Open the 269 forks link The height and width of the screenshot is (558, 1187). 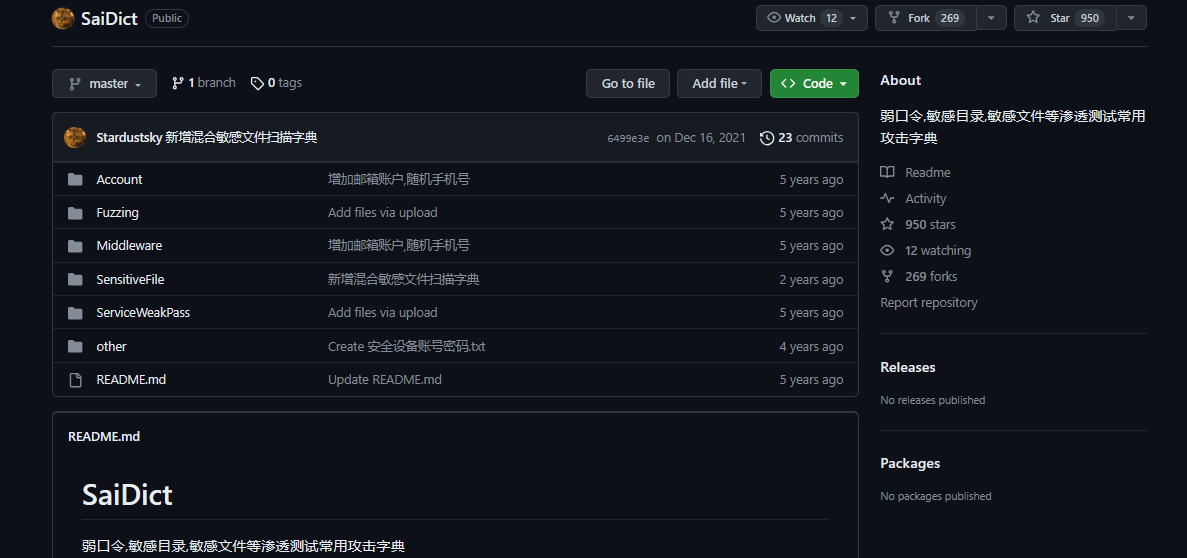[x=931, y=276]
